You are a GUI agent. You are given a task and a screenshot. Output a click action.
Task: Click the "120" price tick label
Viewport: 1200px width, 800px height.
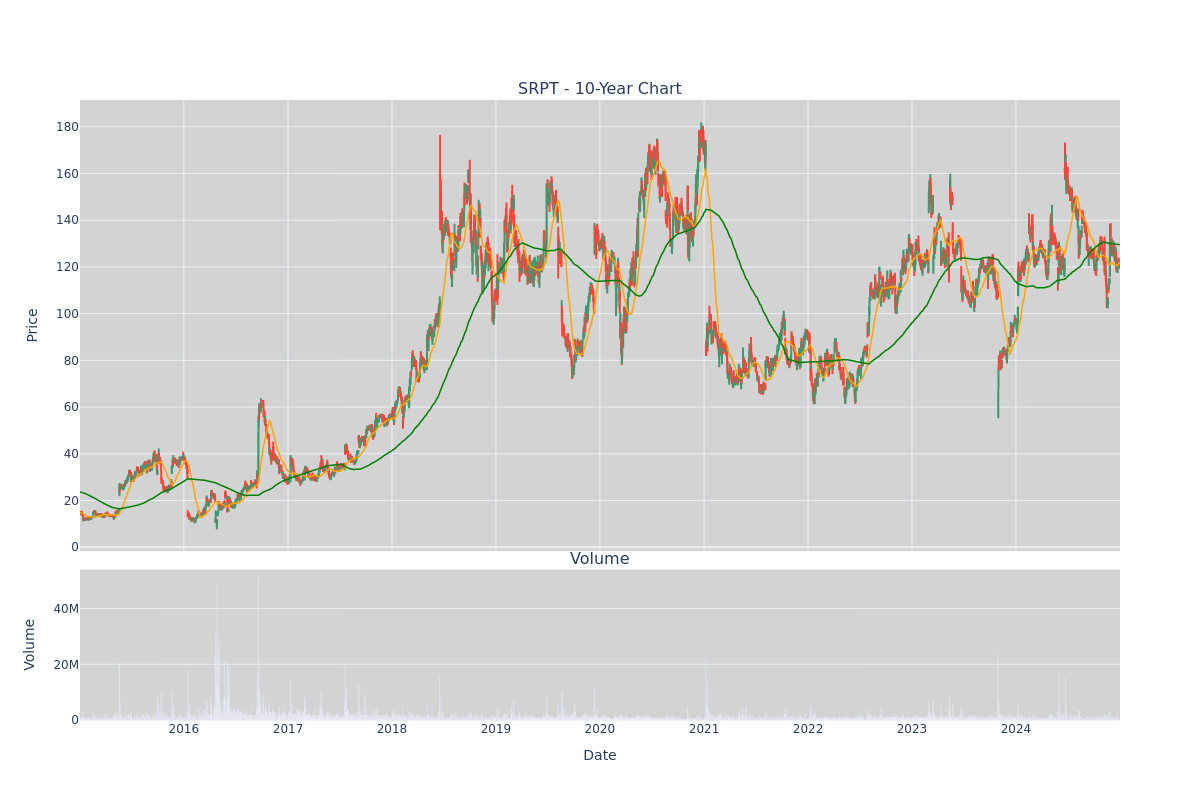click(x=67, y=267)
